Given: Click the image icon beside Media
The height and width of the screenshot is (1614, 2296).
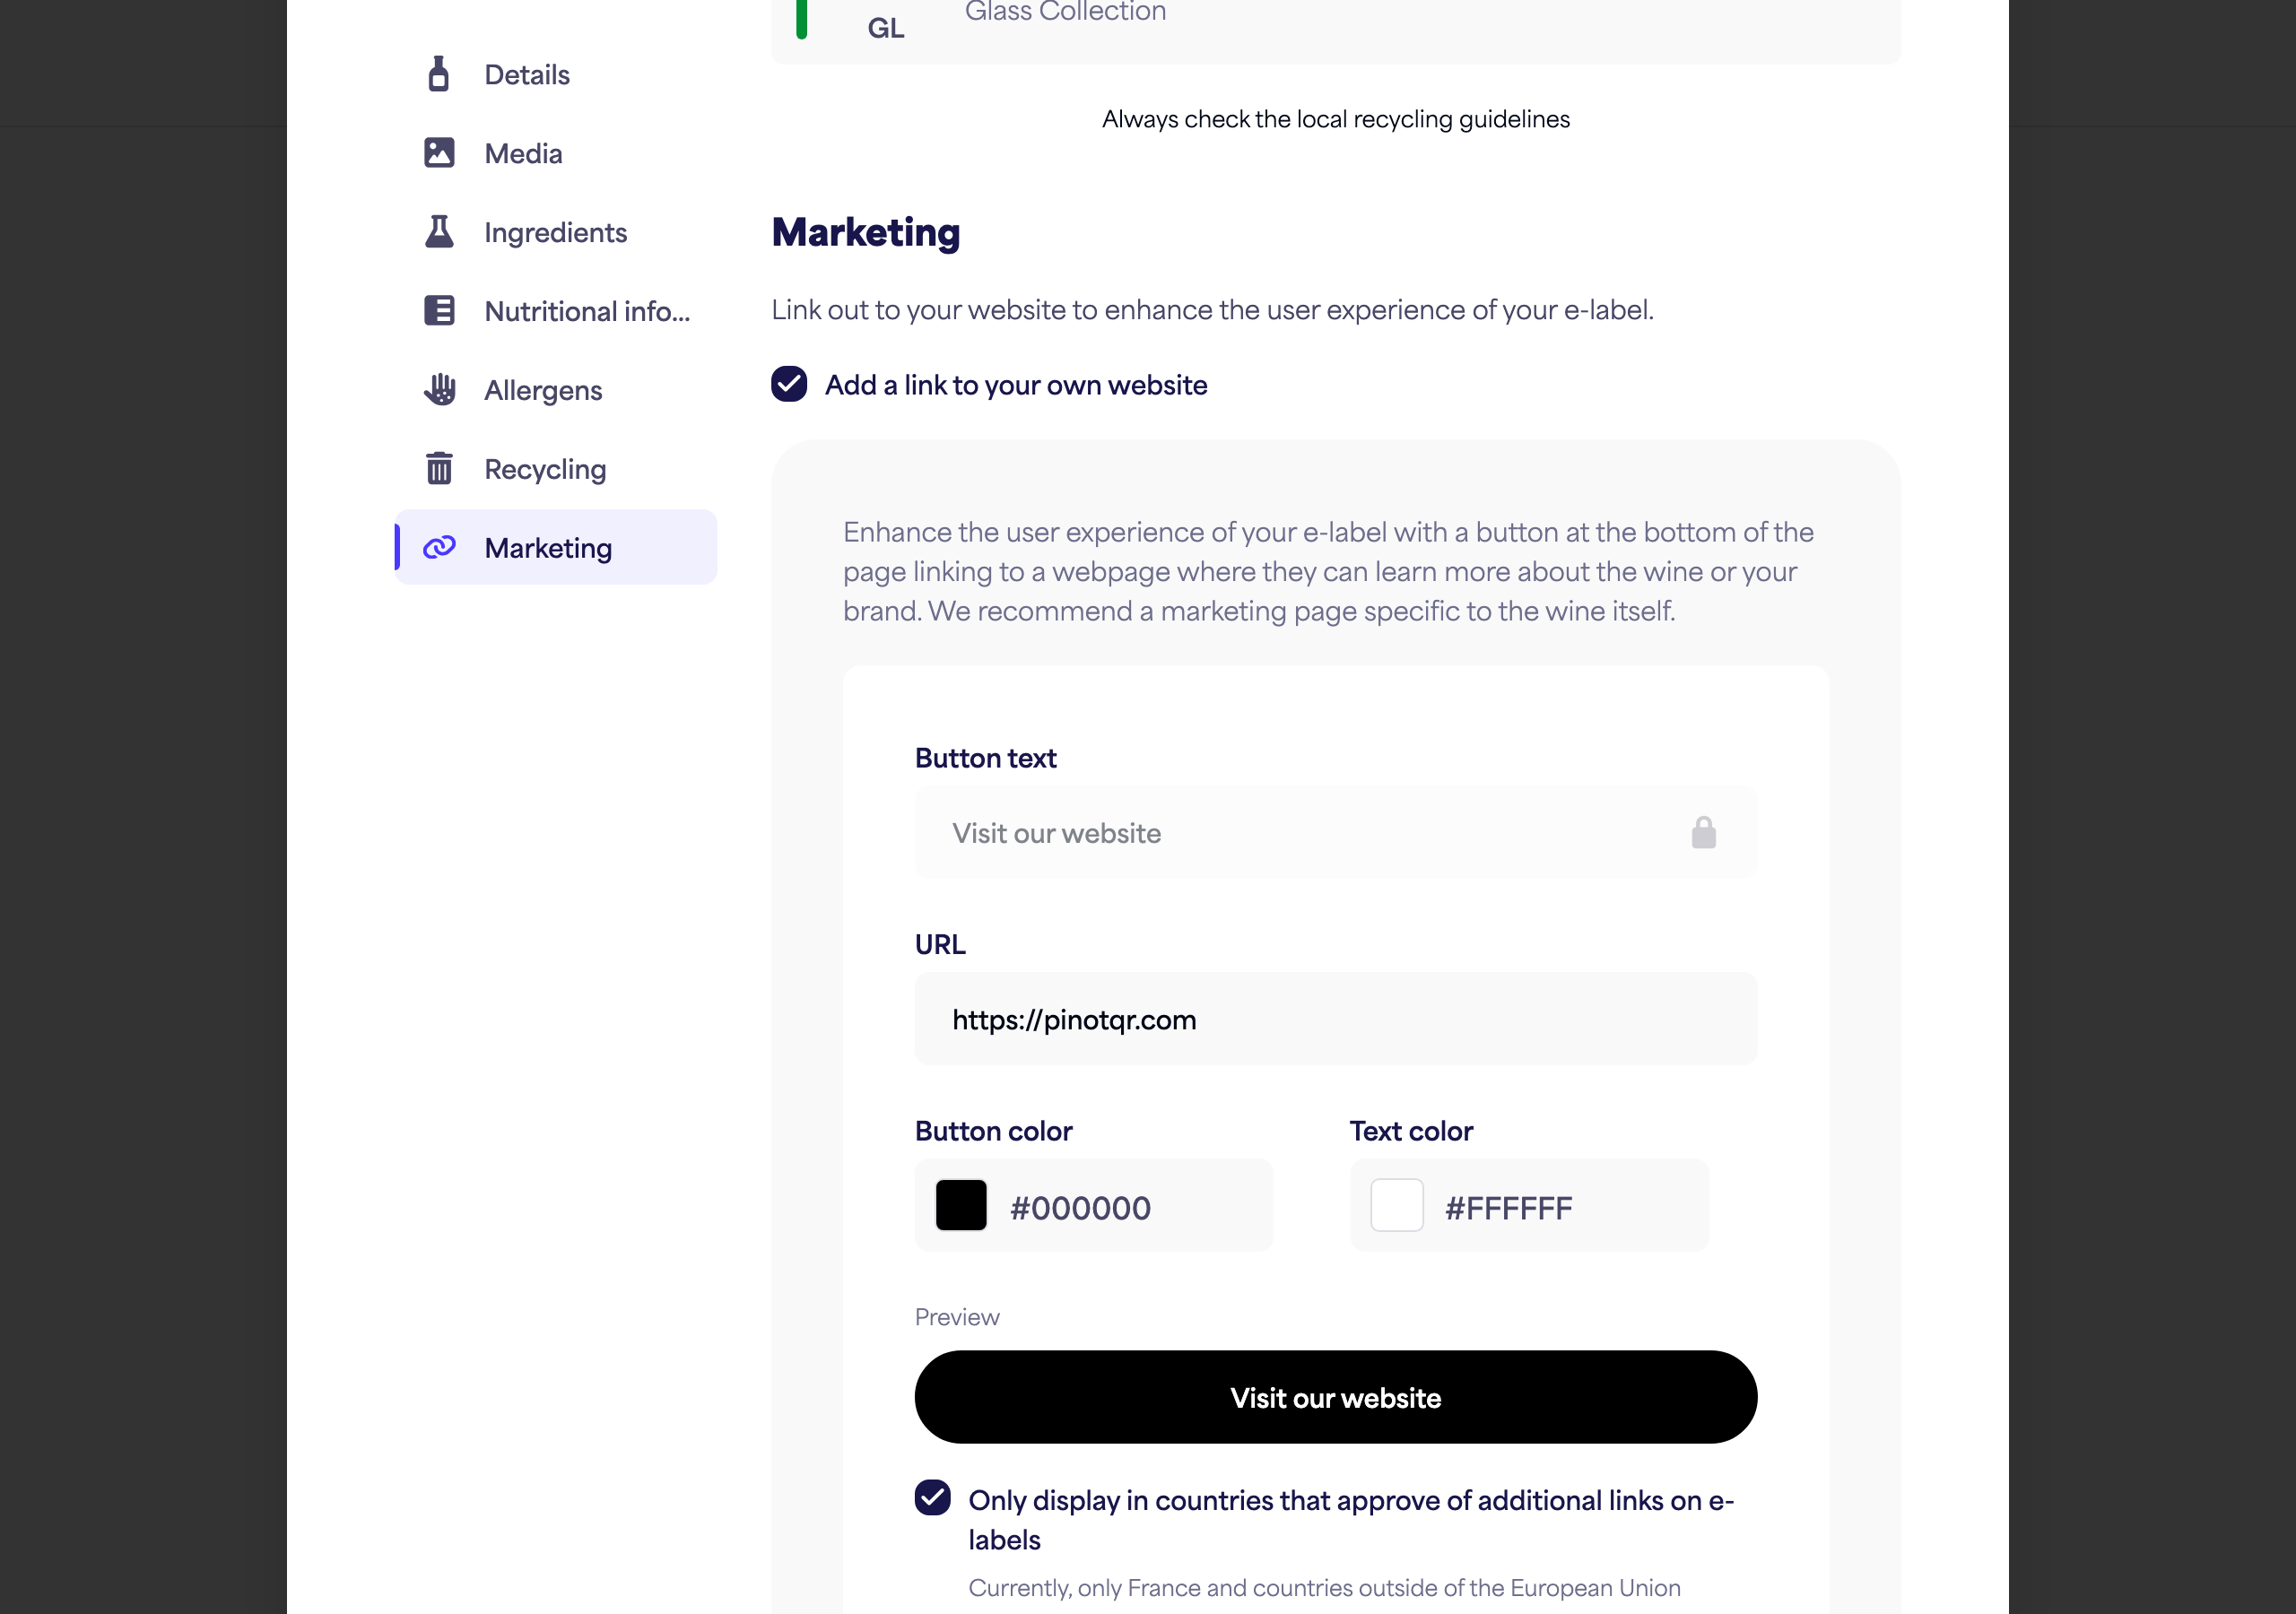Looking at the screenshot, I should pos(439,153).
